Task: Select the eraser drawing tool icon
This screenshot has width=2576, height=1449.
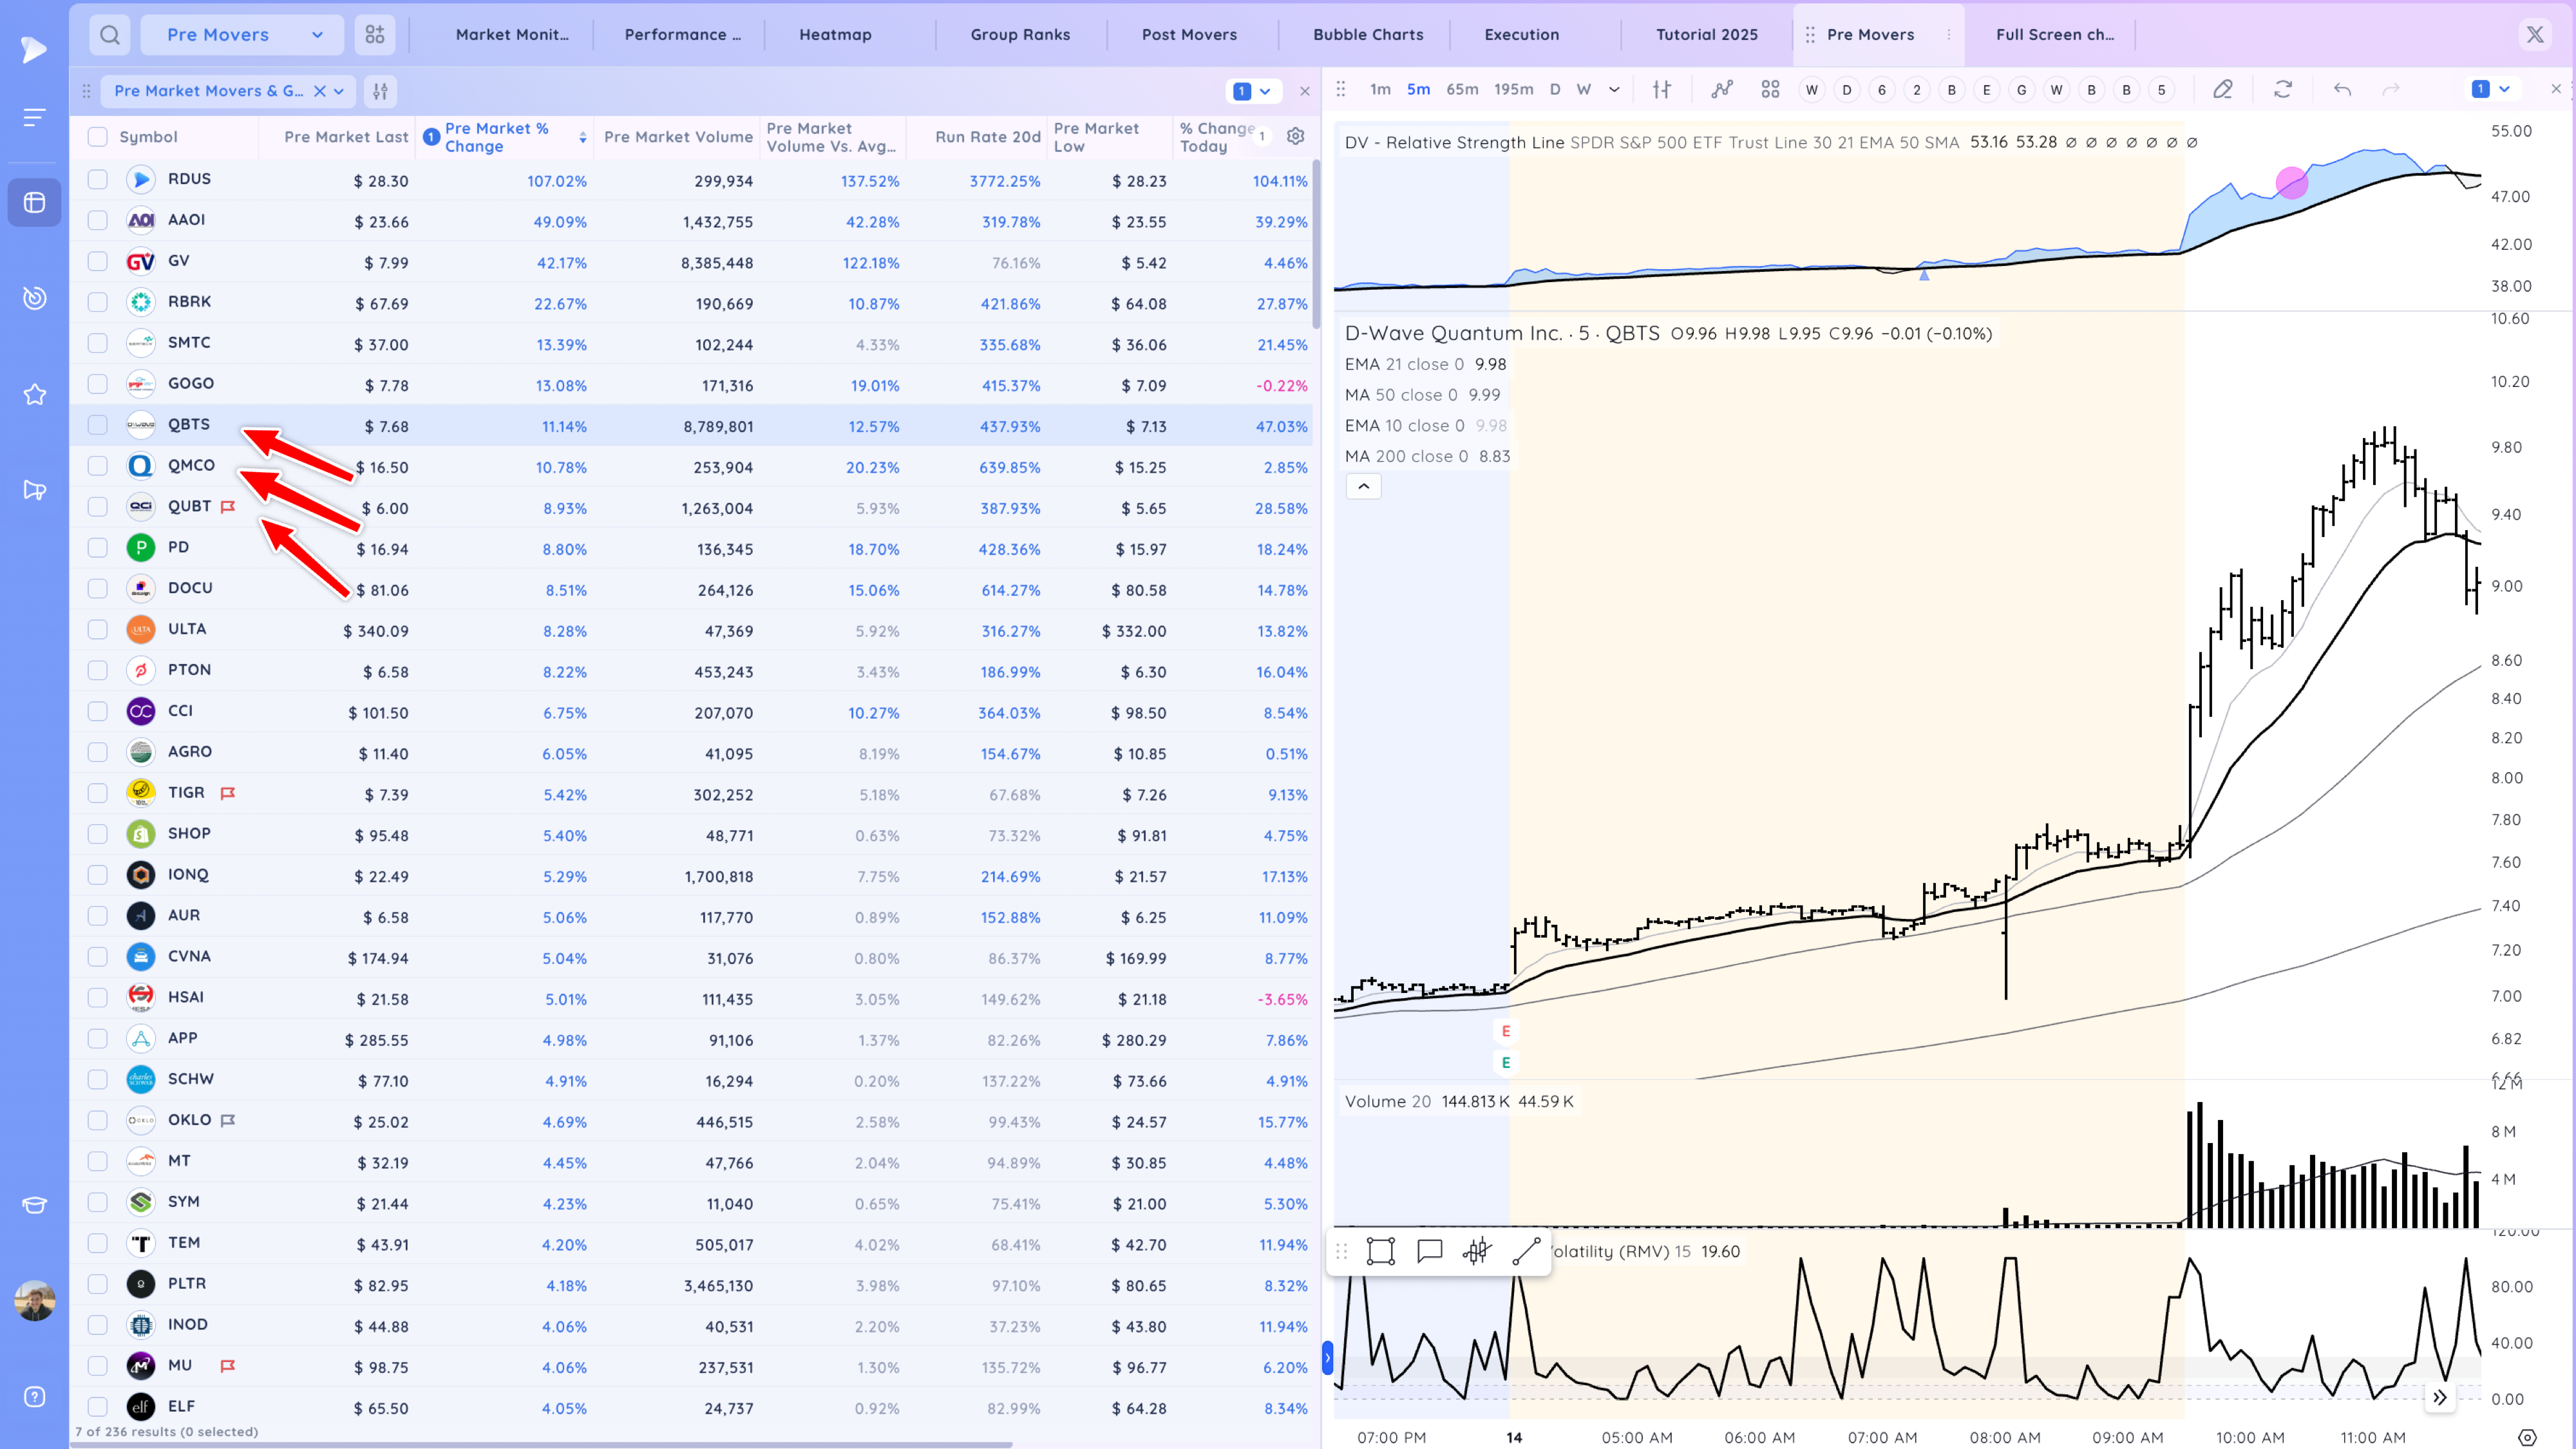Action: (x=2223, y=90)
